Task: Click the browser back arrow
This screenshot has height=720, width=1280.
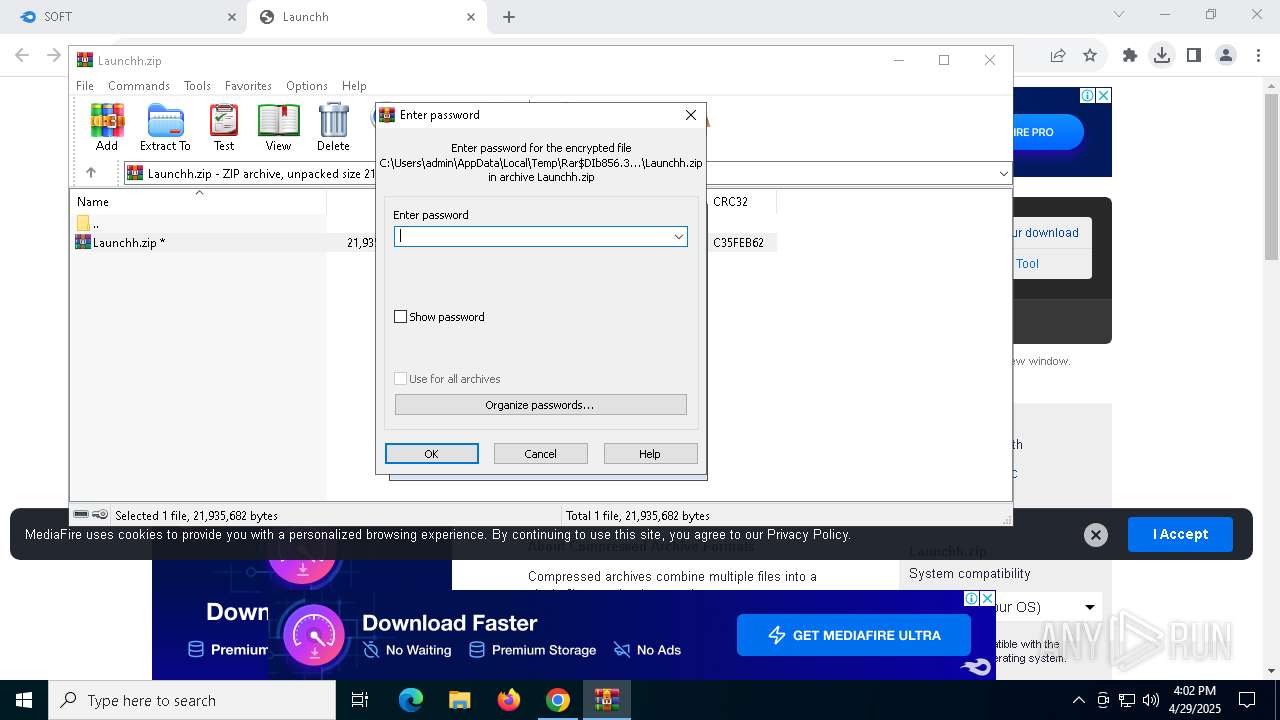Action: pos(22,56)
